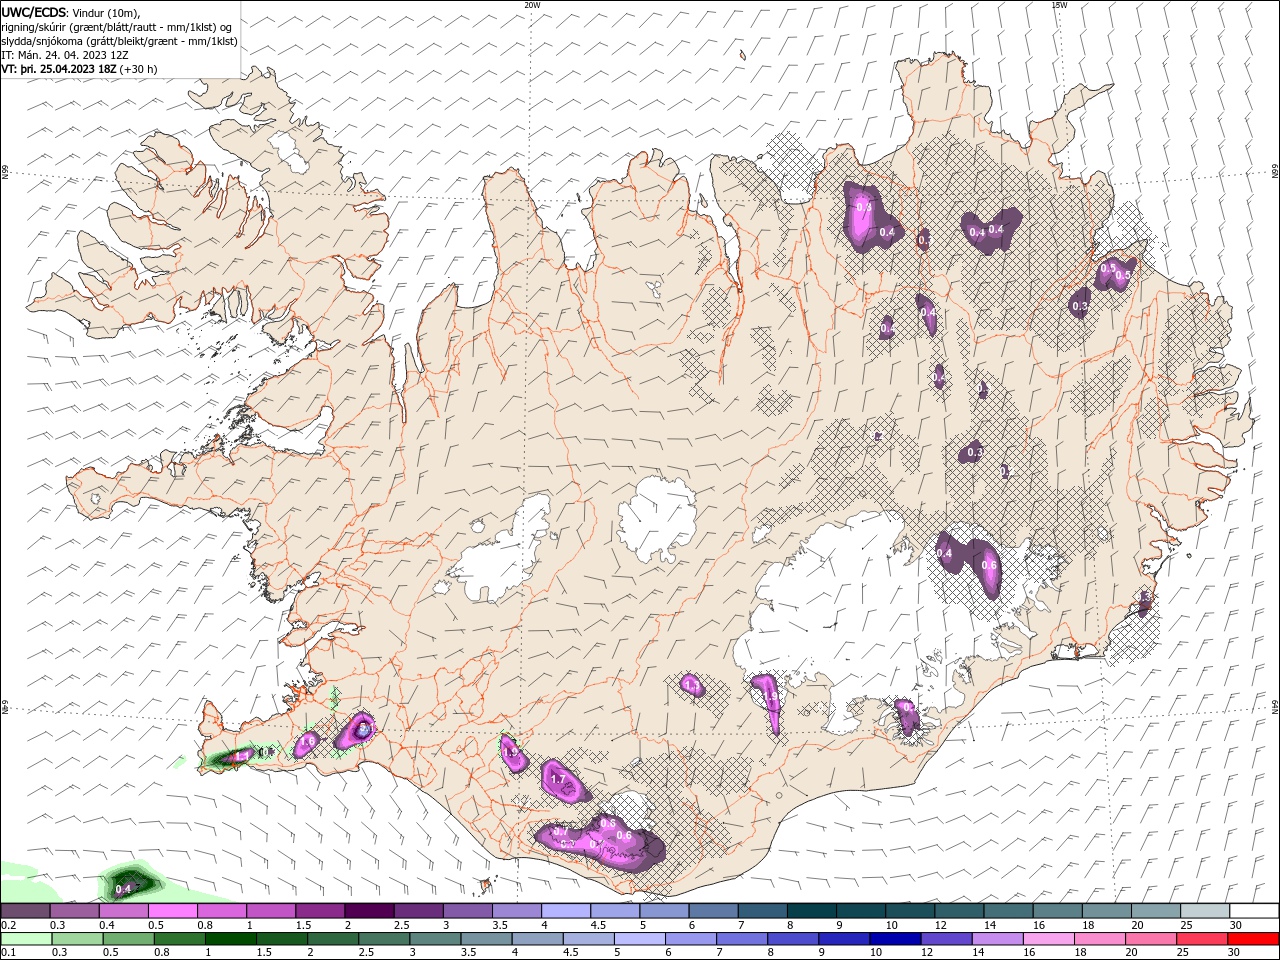1280x960 pixels.
Task: Click the UWC/ECDS title text
Action: click(x=32, y=11)
